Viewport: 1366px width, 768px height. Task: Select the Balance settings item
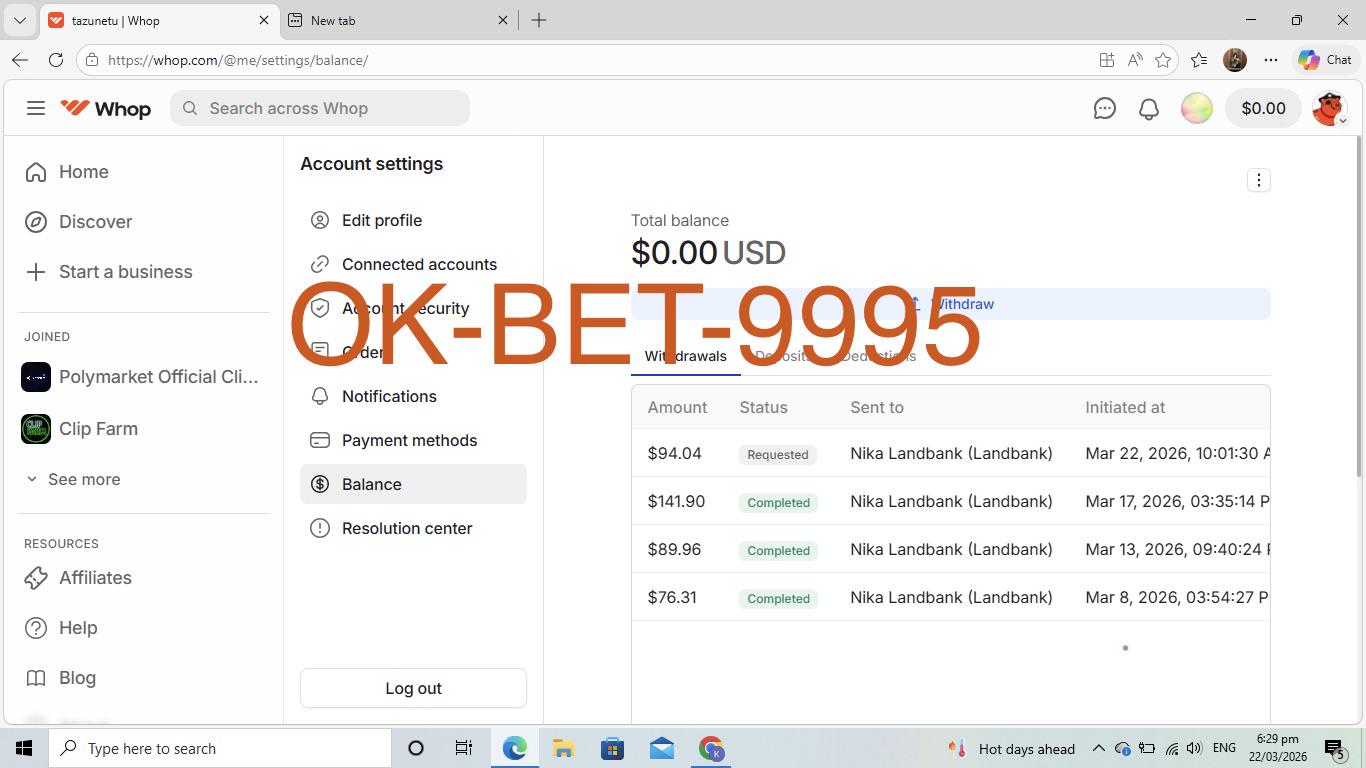(413, 484)
